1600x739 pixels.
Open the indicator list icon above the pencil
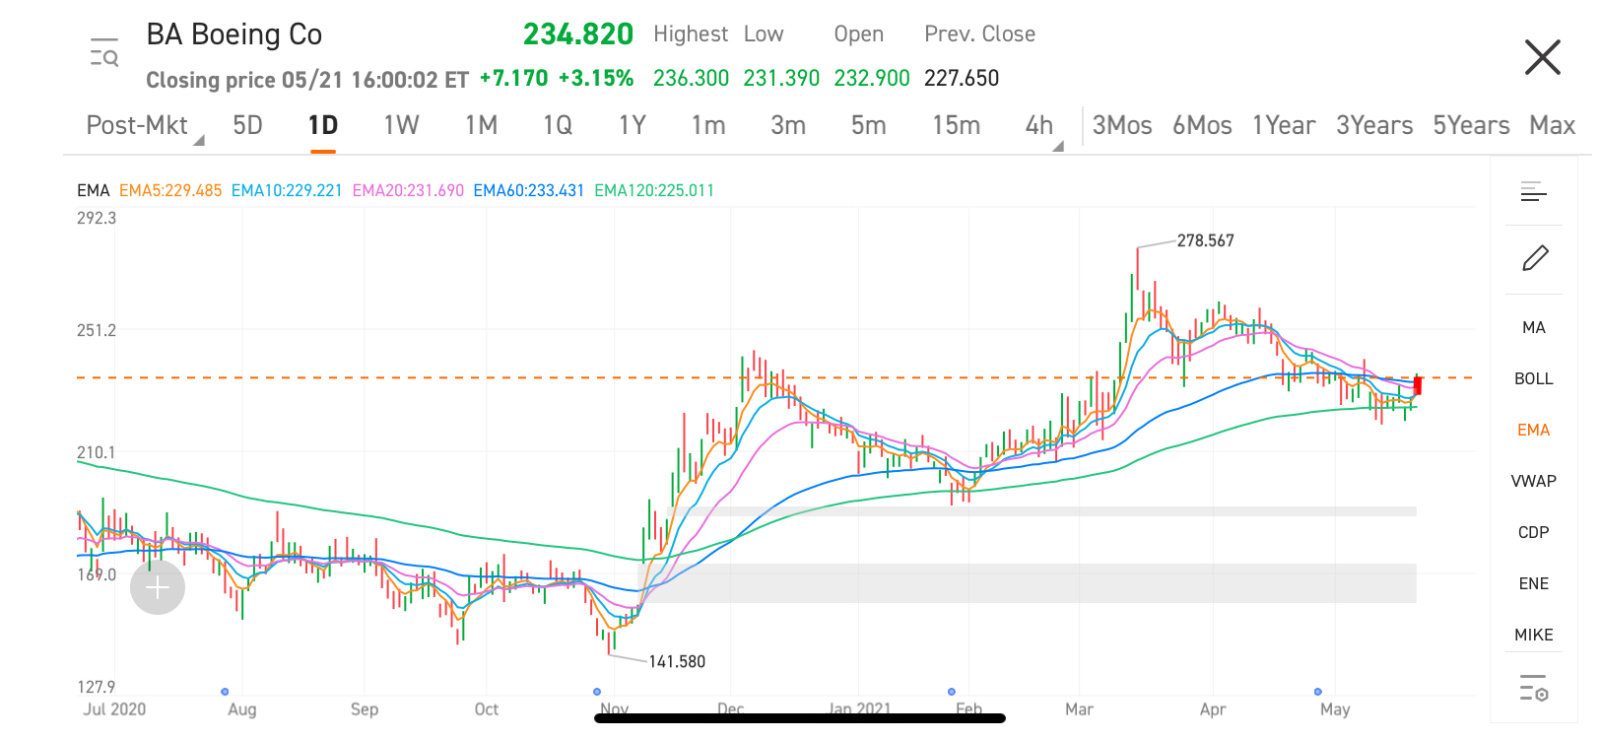[x=1533, y=192]
